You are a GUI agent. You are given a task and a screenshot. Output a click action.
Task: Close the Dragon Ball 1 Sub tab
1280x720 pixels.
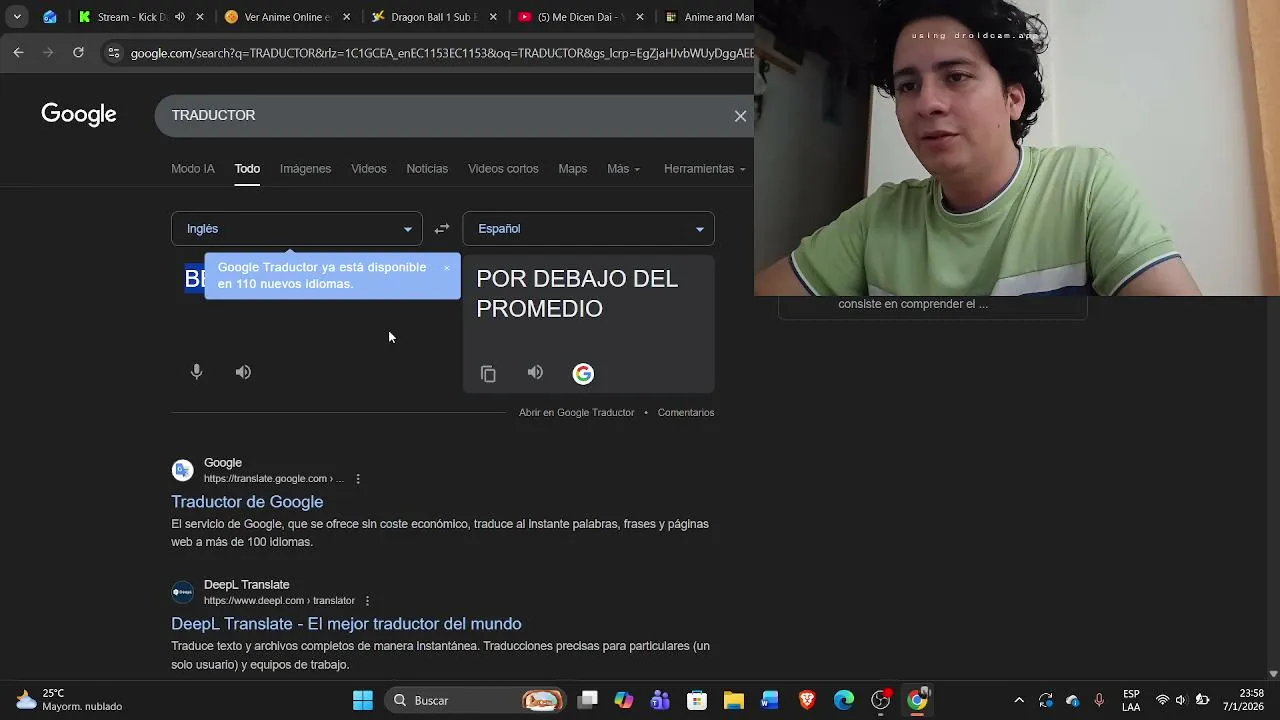[493, 17]
